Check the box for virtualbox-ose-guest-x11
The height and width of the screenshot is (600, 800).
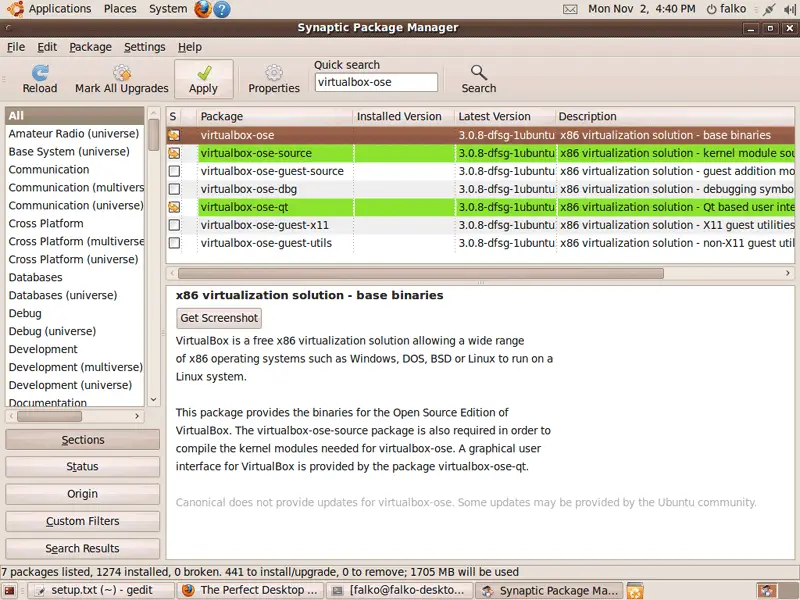pos(174,225)
